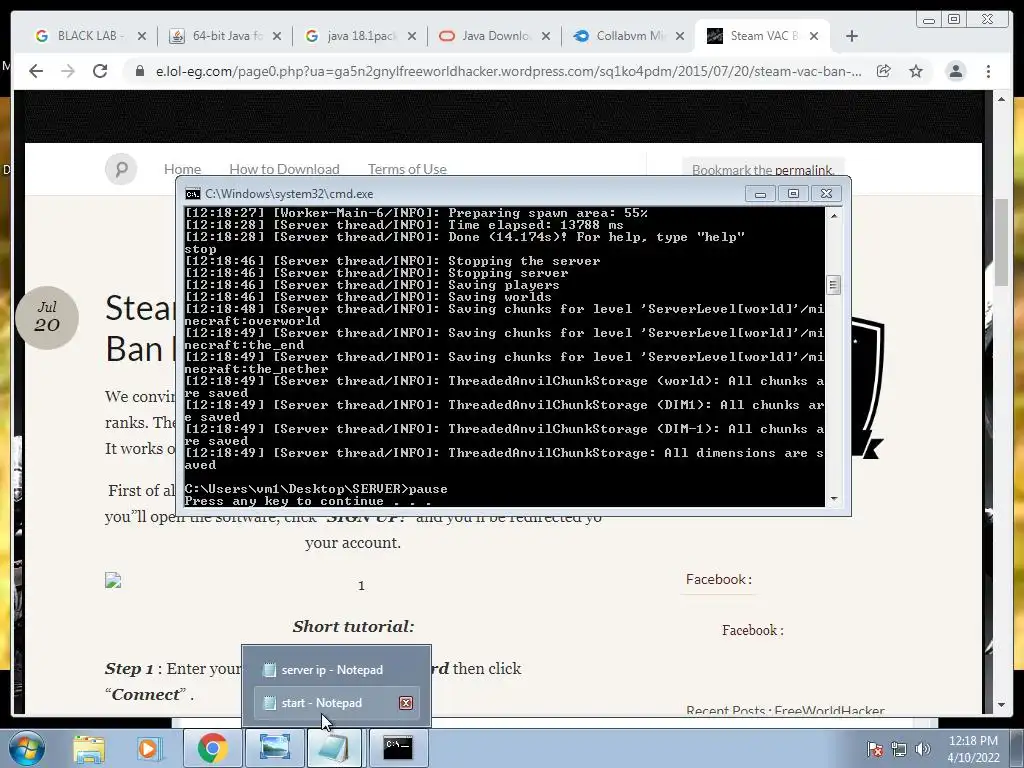Click the webpage search magnifier icon

[121, 169]
